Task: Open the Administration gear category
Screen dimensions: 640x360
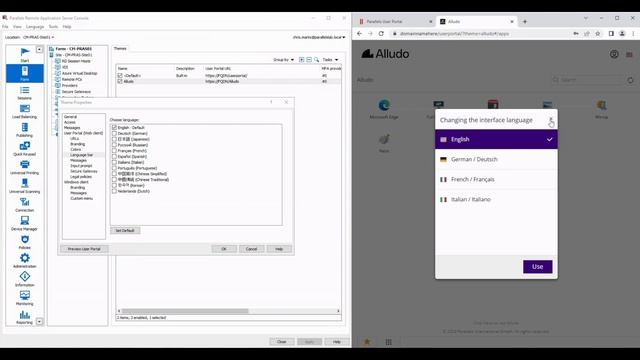Action: tap(24, 260)
